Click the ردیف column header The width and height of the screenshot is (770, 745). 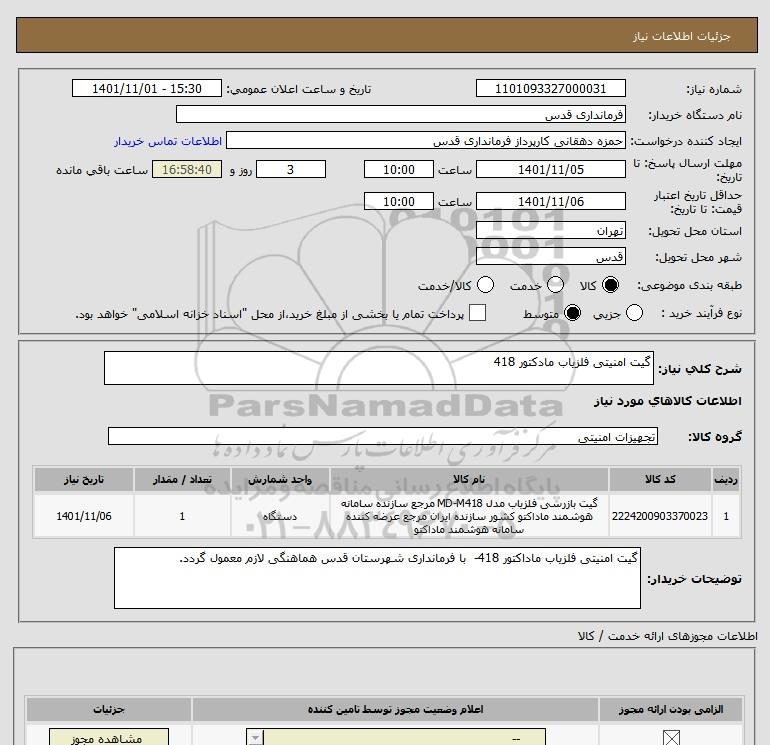726,479
